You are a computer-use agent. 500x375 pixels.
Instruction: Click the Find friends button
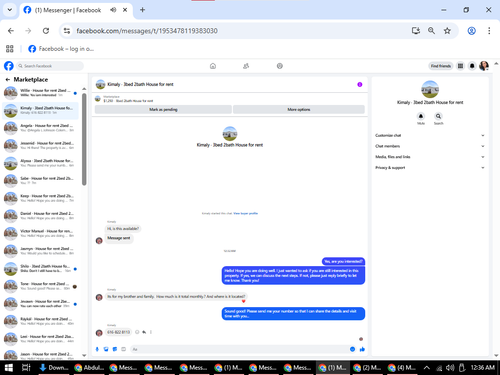coord(441,66)
